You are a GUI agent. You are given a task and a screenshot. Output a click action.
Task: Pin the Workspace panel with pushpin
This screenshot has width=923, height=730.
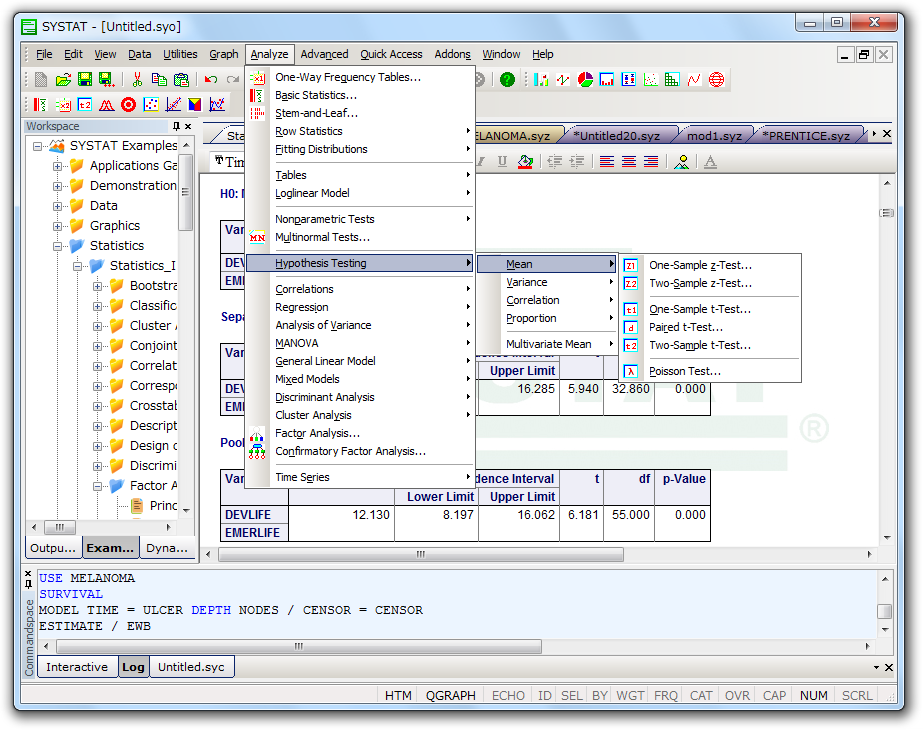coord(176,126)
